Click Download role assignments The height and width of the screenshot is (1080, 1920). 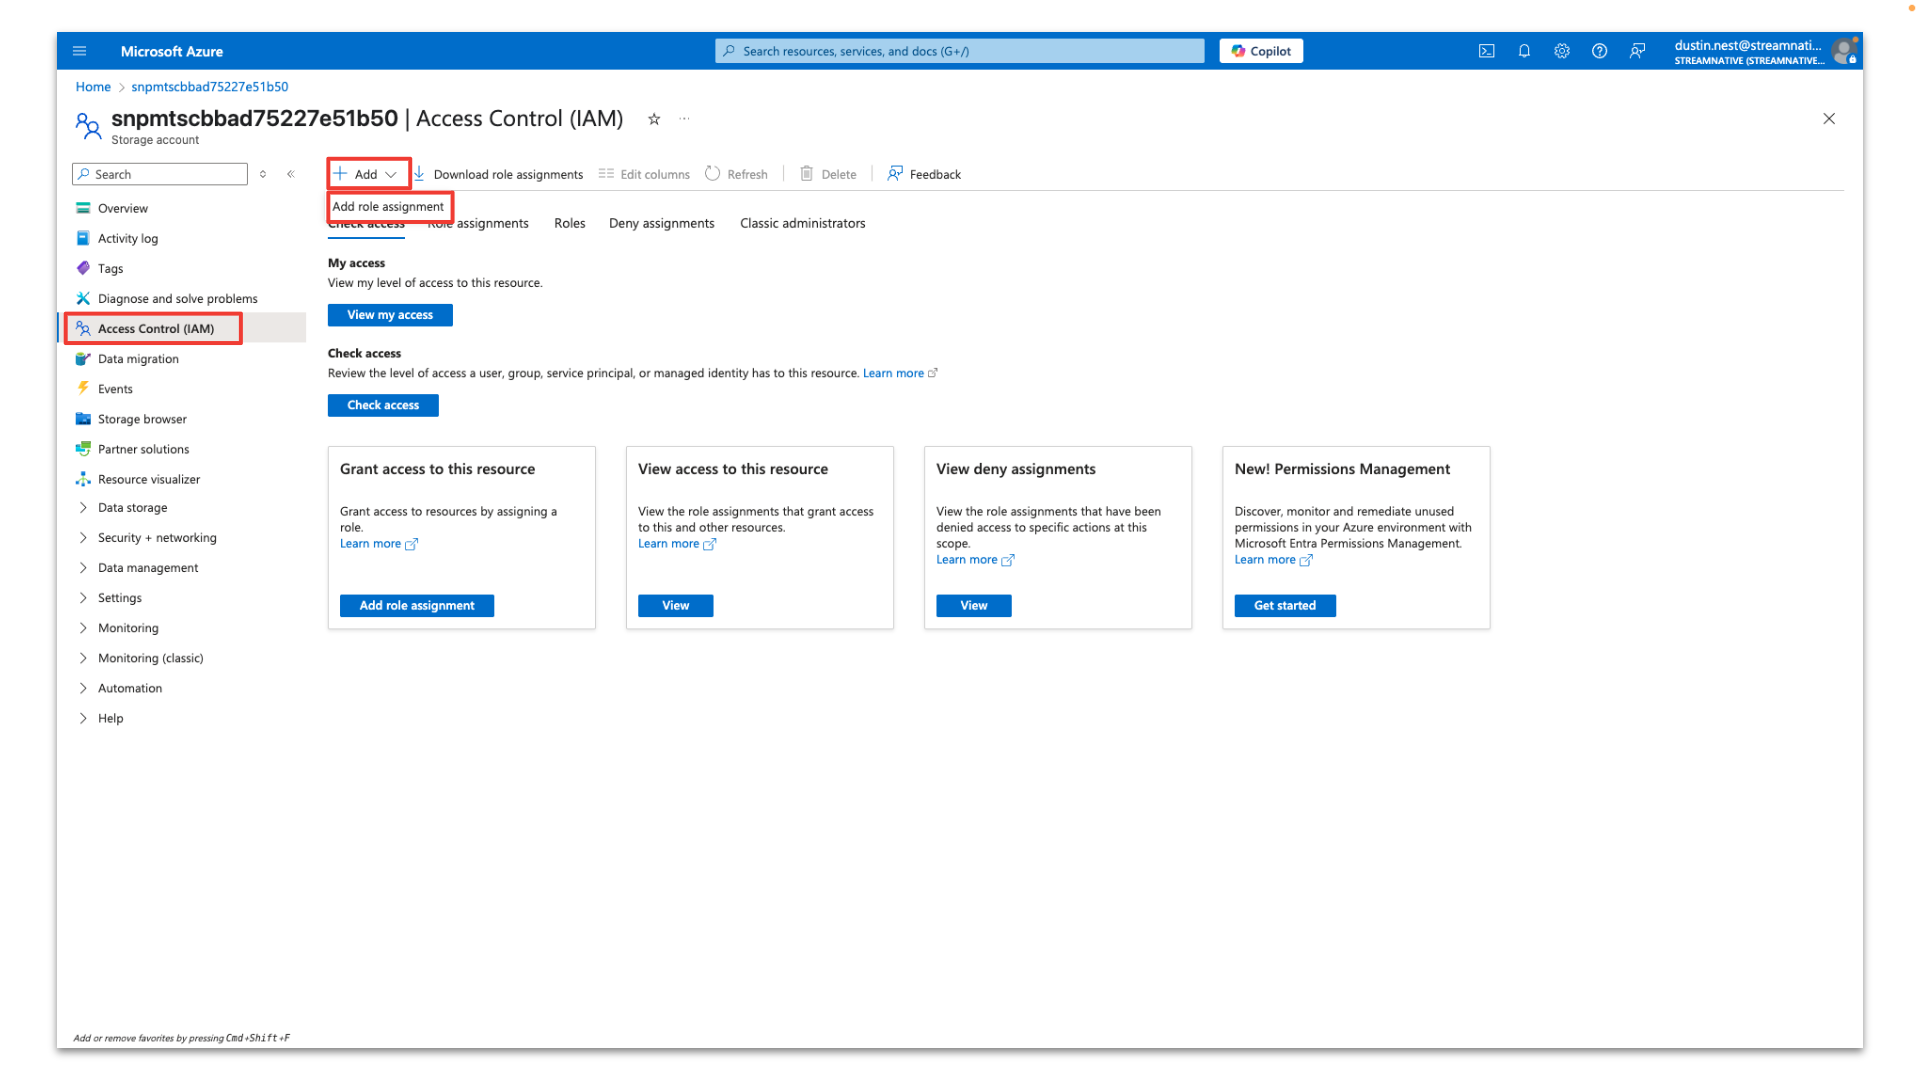point(498,174)
